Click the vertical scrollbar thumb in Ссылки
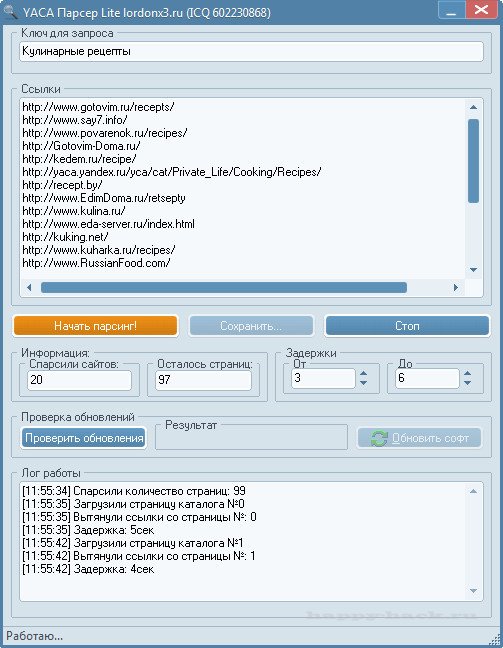The image size is (503, 648). point(474,161)
